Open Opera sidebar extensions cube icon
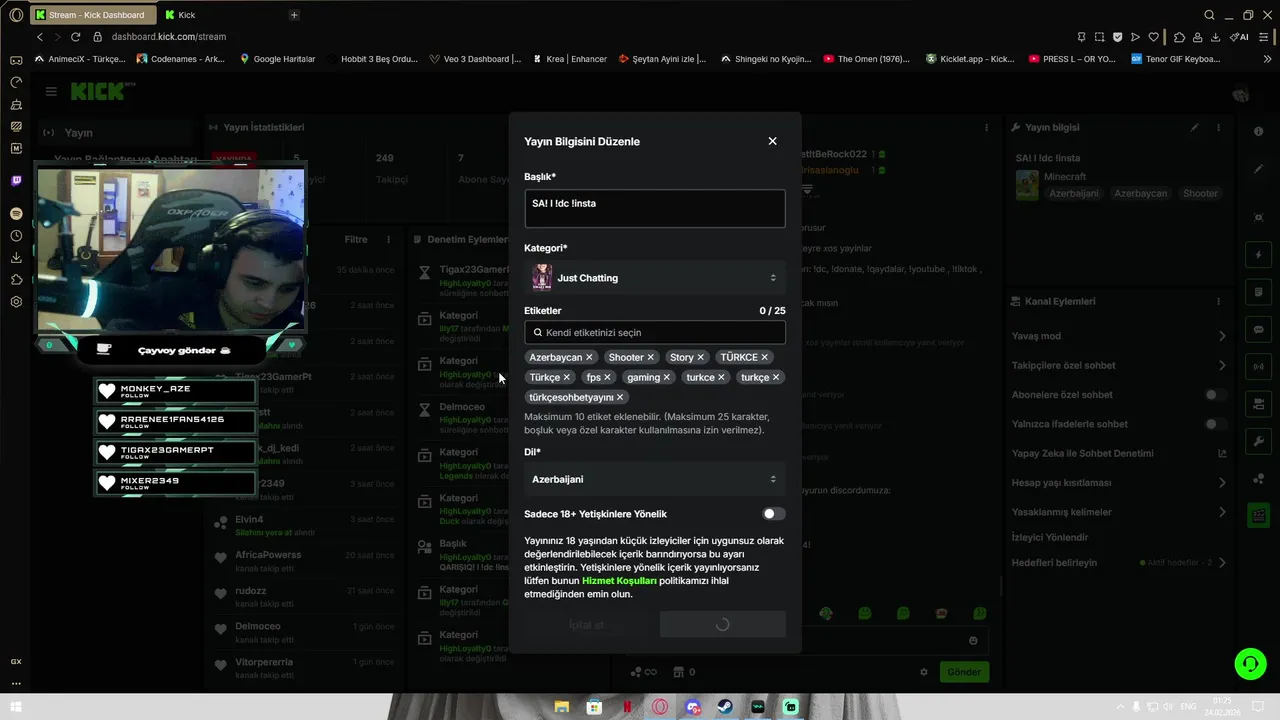This screenshot has width=1280, height=720. pos(16,280)
